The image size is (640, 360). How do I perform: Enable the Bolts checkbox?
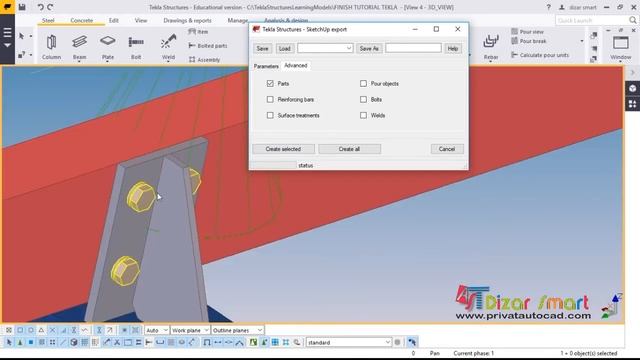click(363, 99)
